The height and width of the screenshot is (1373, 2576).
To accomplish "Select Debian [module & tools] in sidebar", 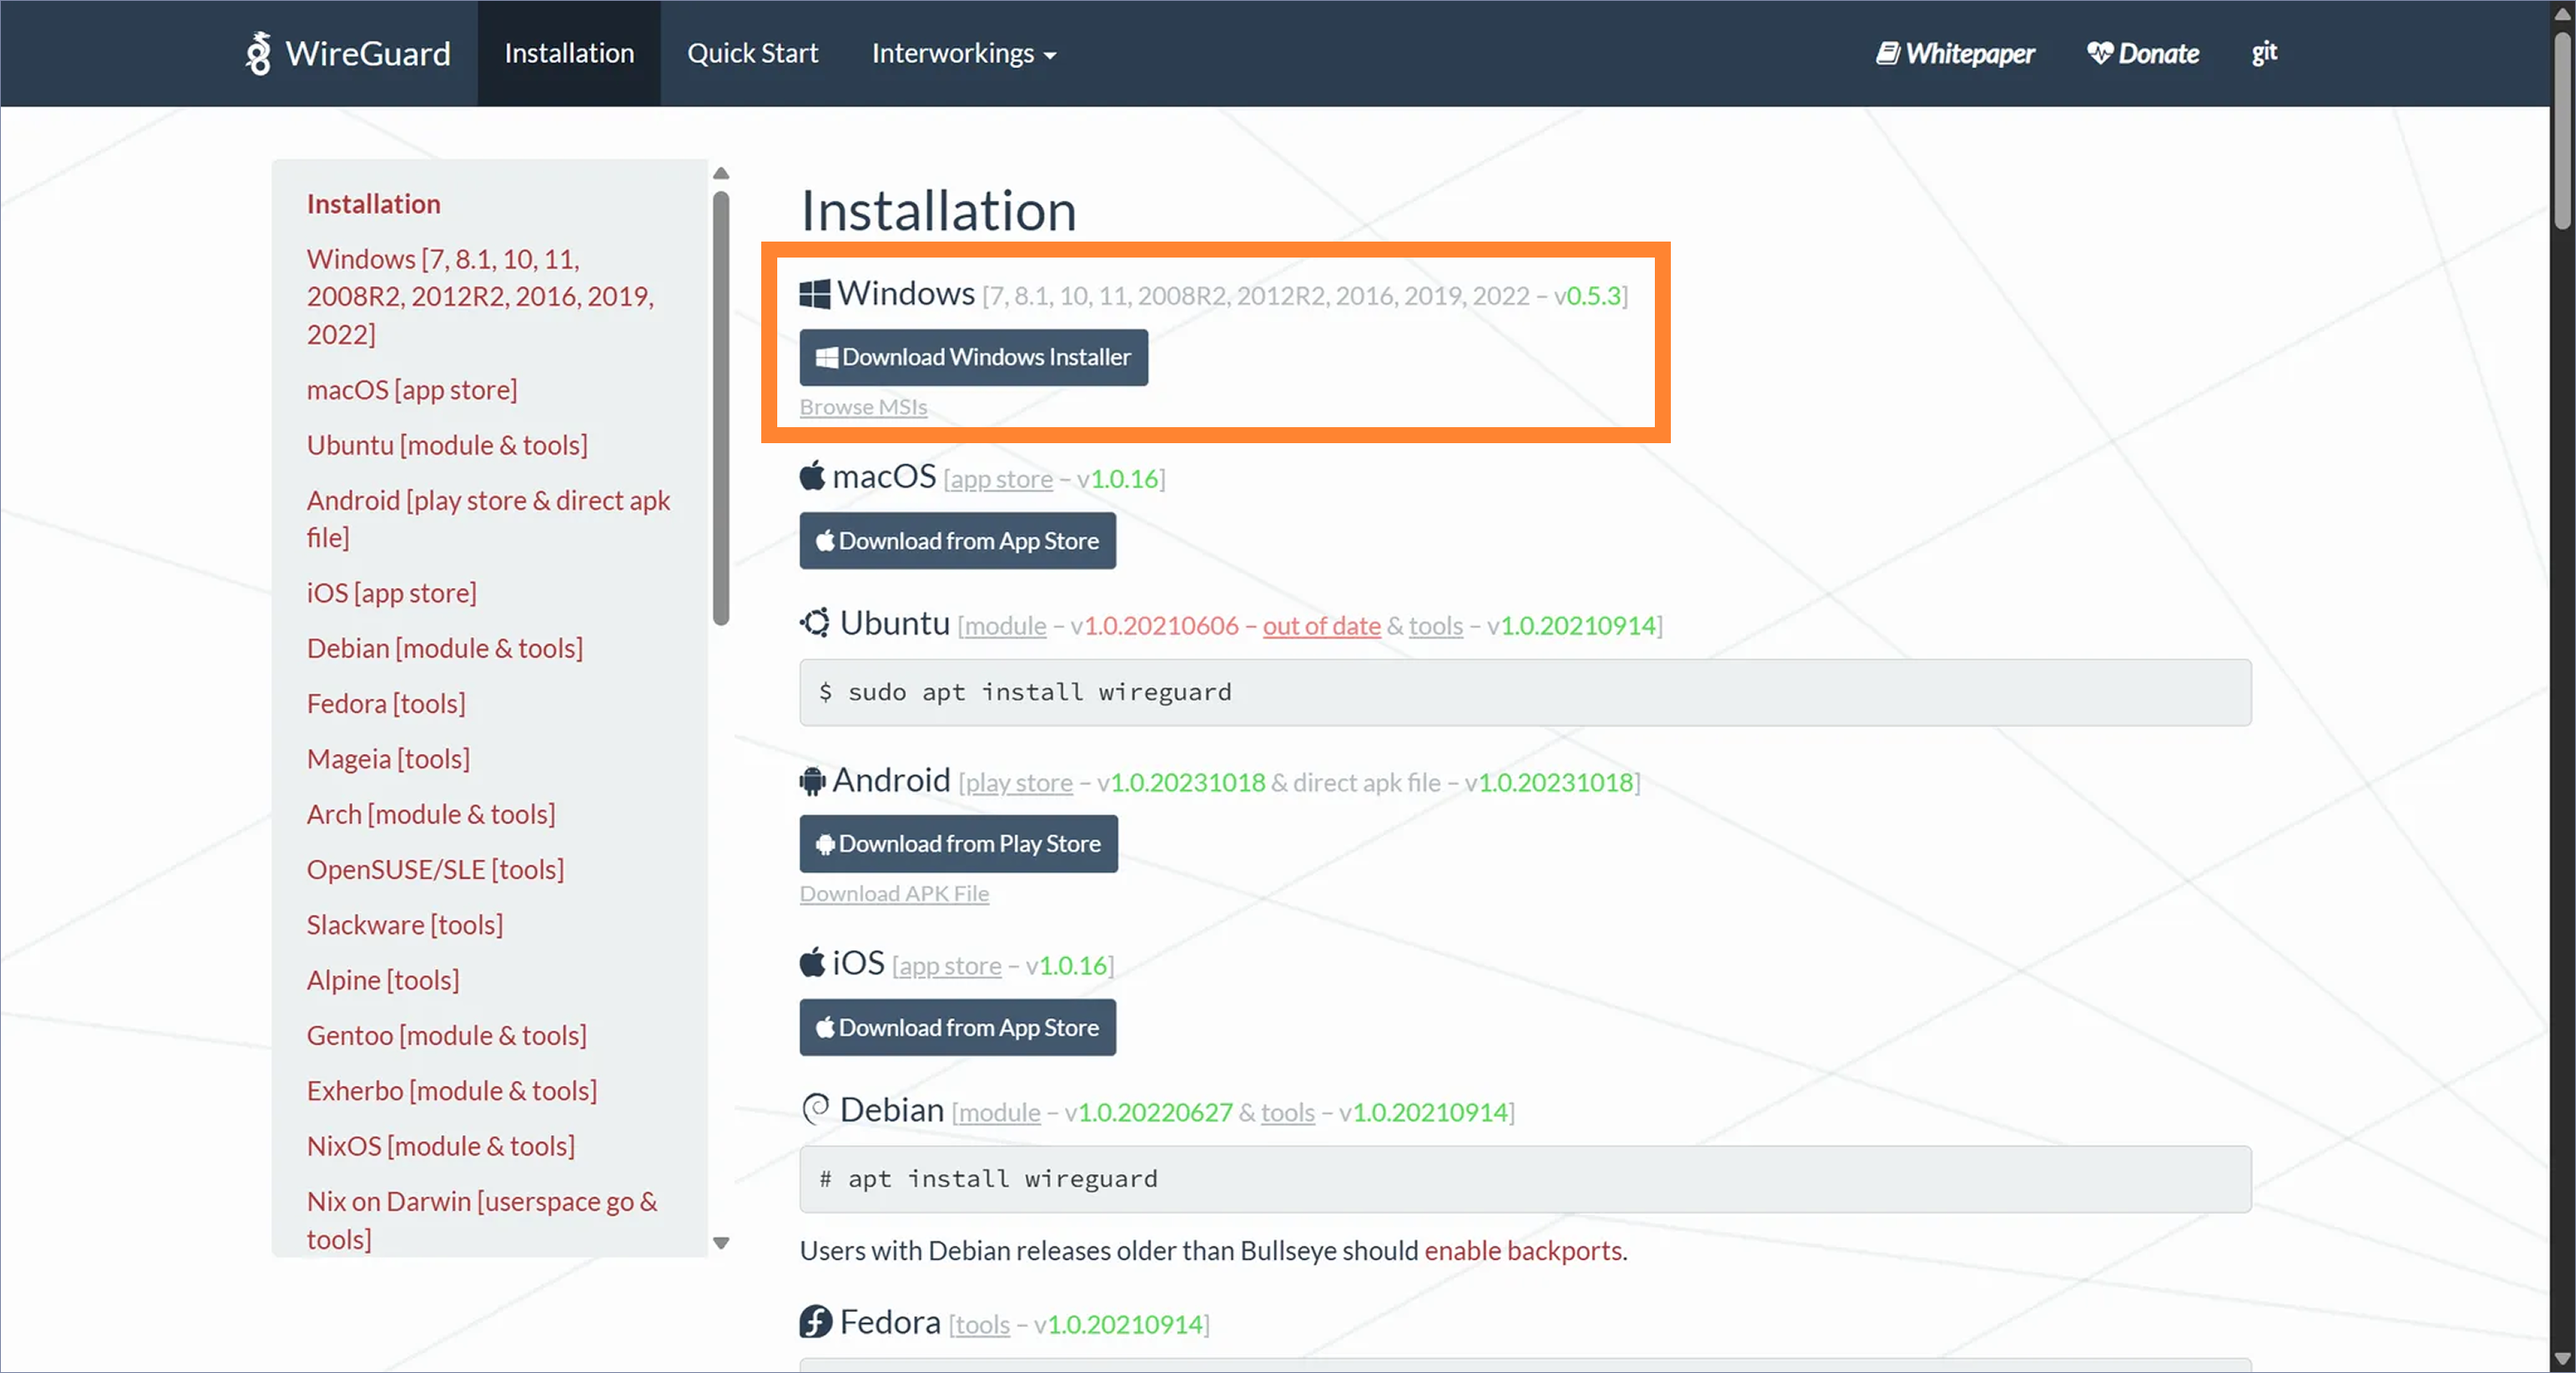I will pos(445,648).
